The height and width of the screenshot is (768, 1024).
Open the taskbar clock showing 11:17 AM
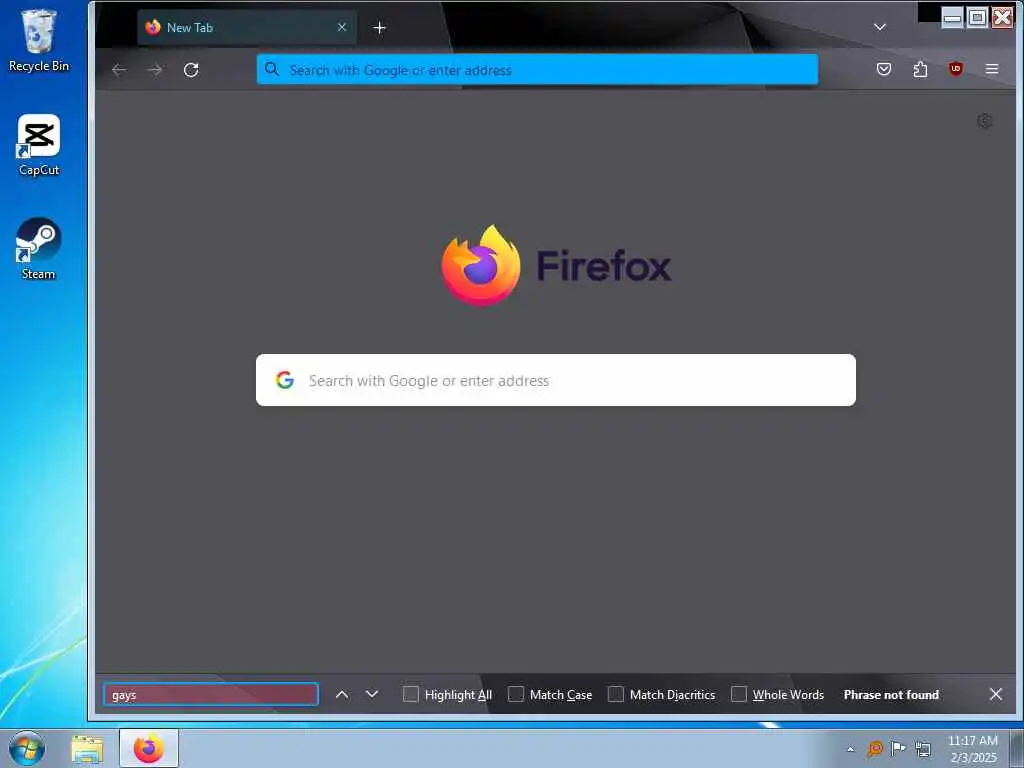click(x=973, y=748)
